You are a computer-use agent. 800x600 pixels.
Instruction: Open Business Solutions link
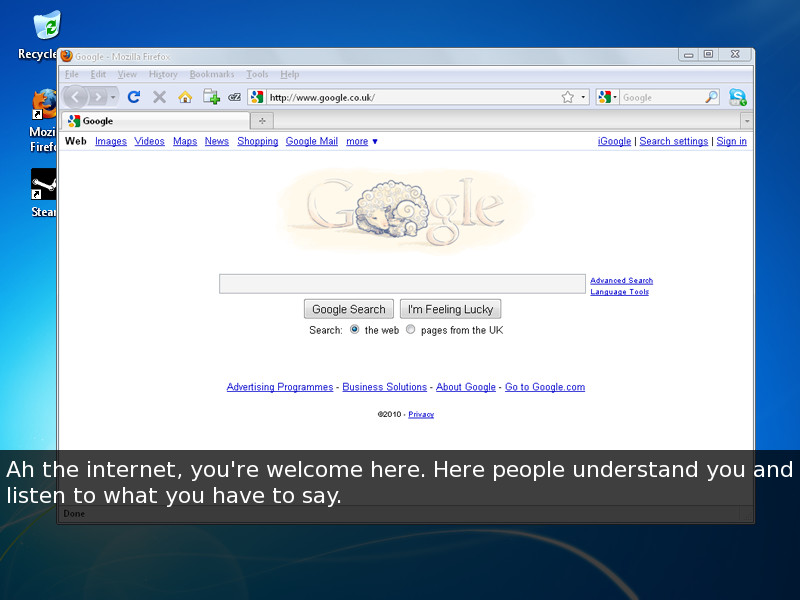385,387
